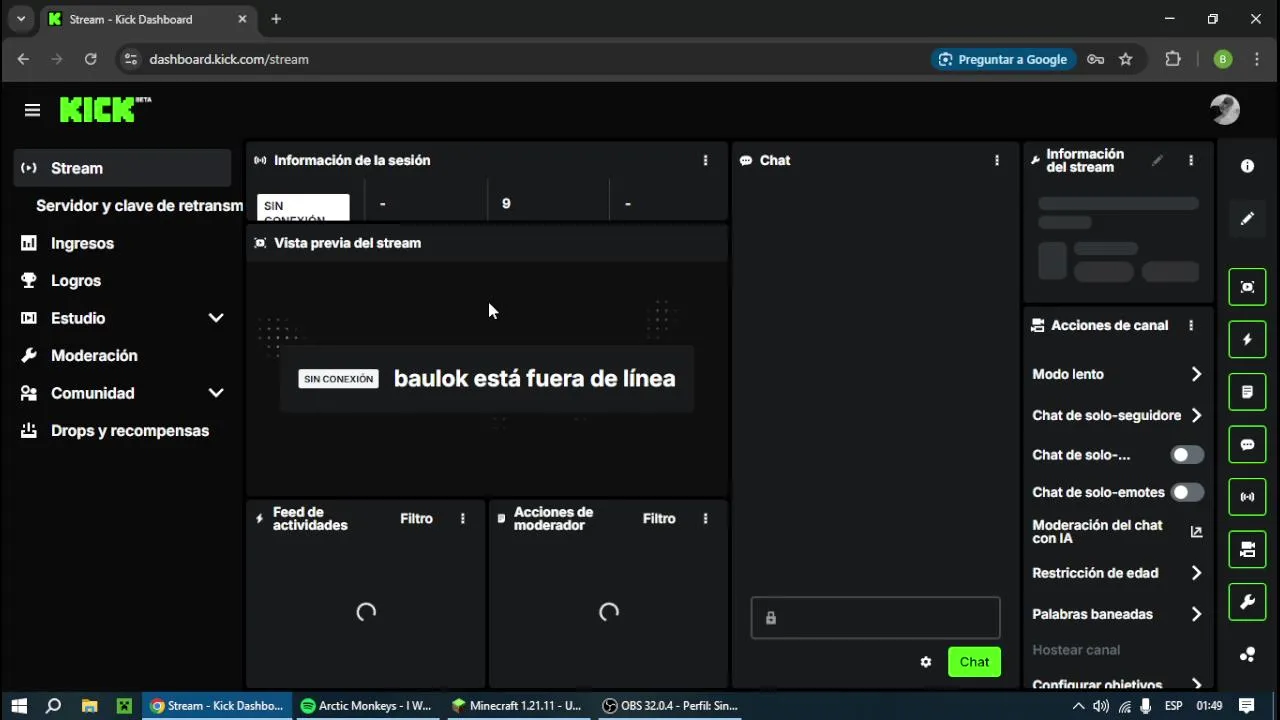Click Preguntar a Google button

[1004, 59]
